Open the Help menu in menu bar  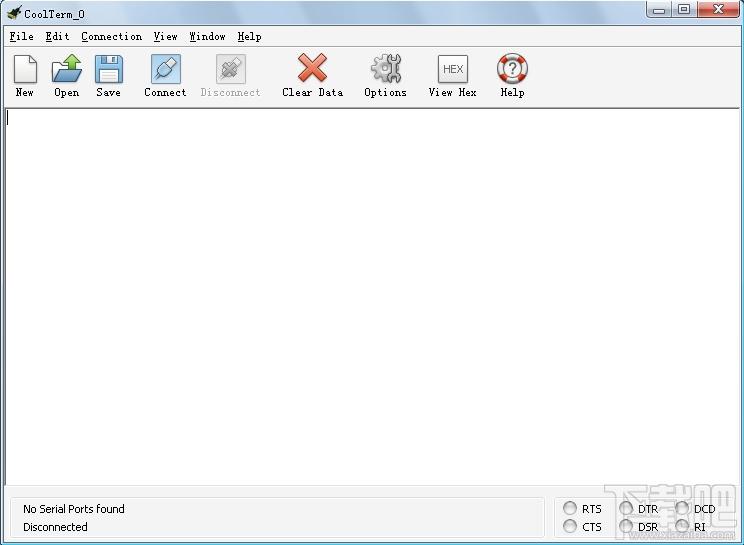pos(250,37)
